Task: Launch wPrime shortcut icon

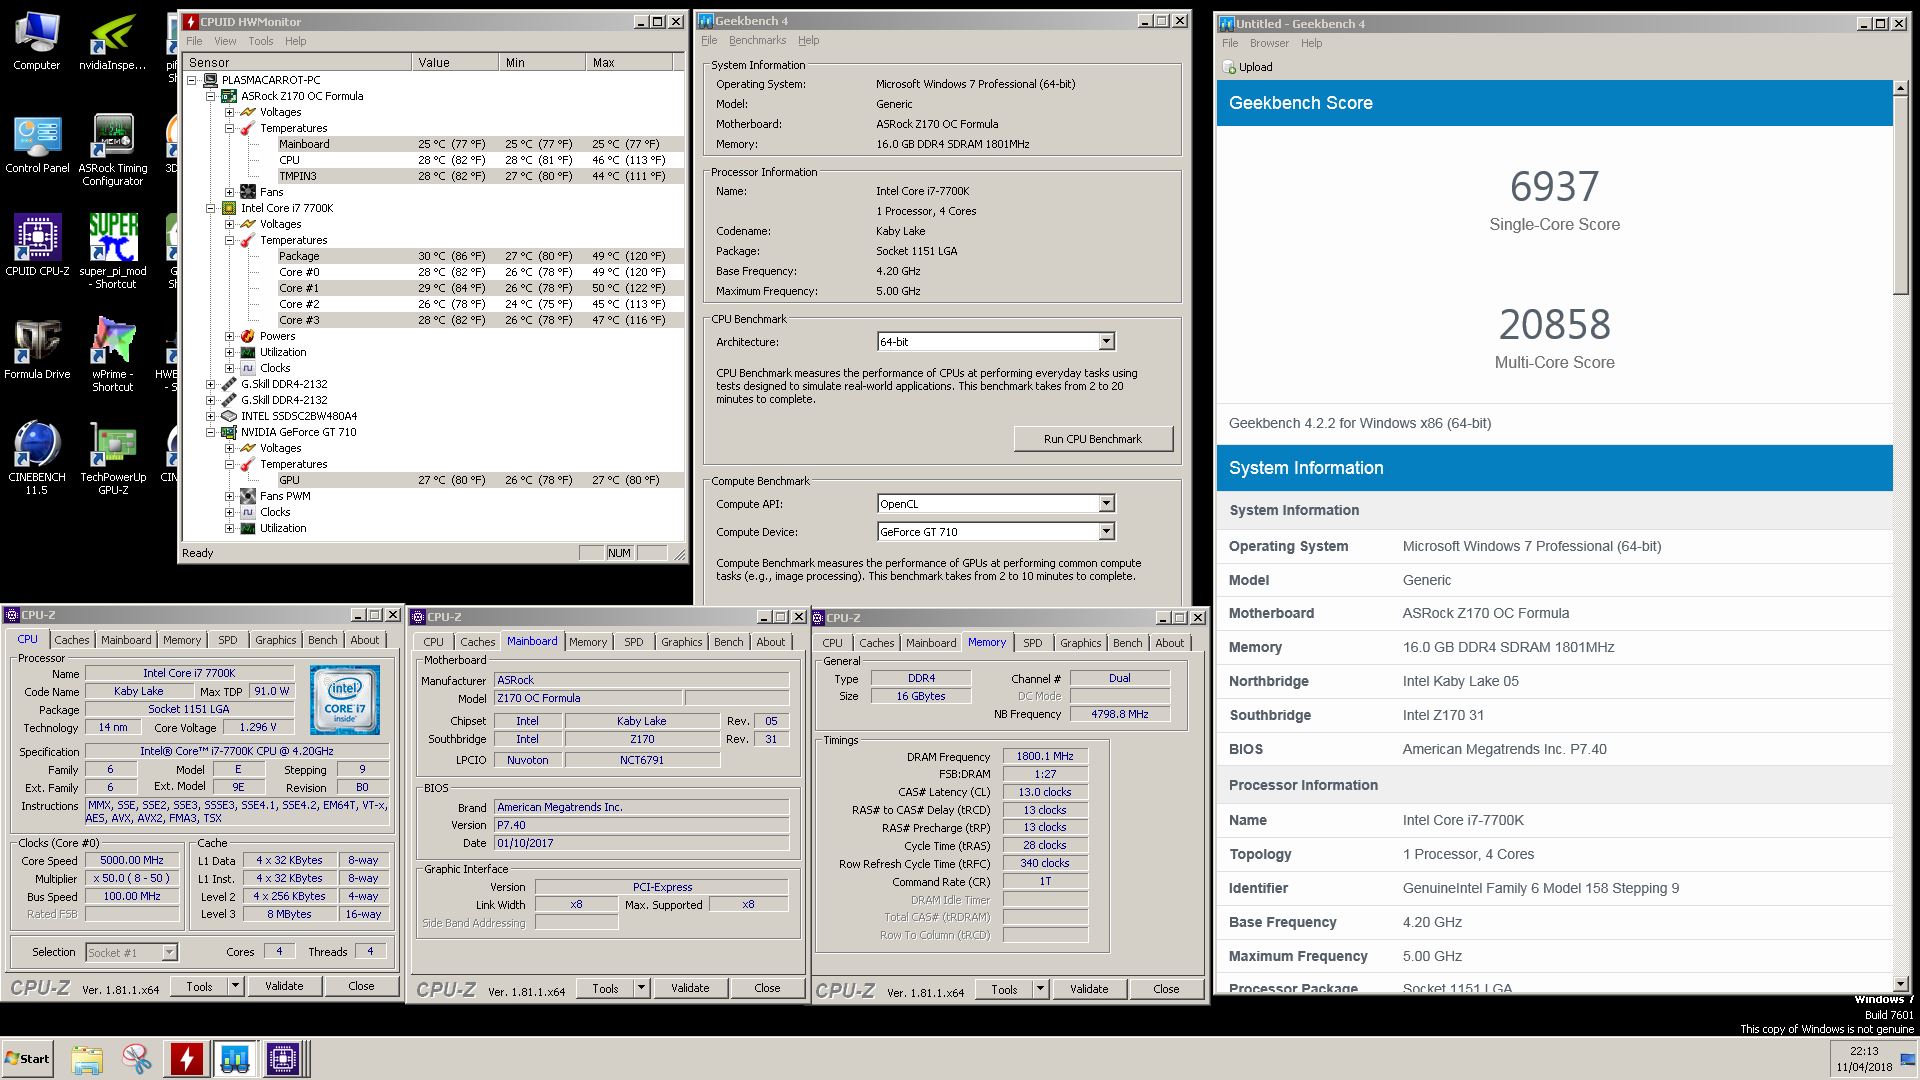Action: 112,355
